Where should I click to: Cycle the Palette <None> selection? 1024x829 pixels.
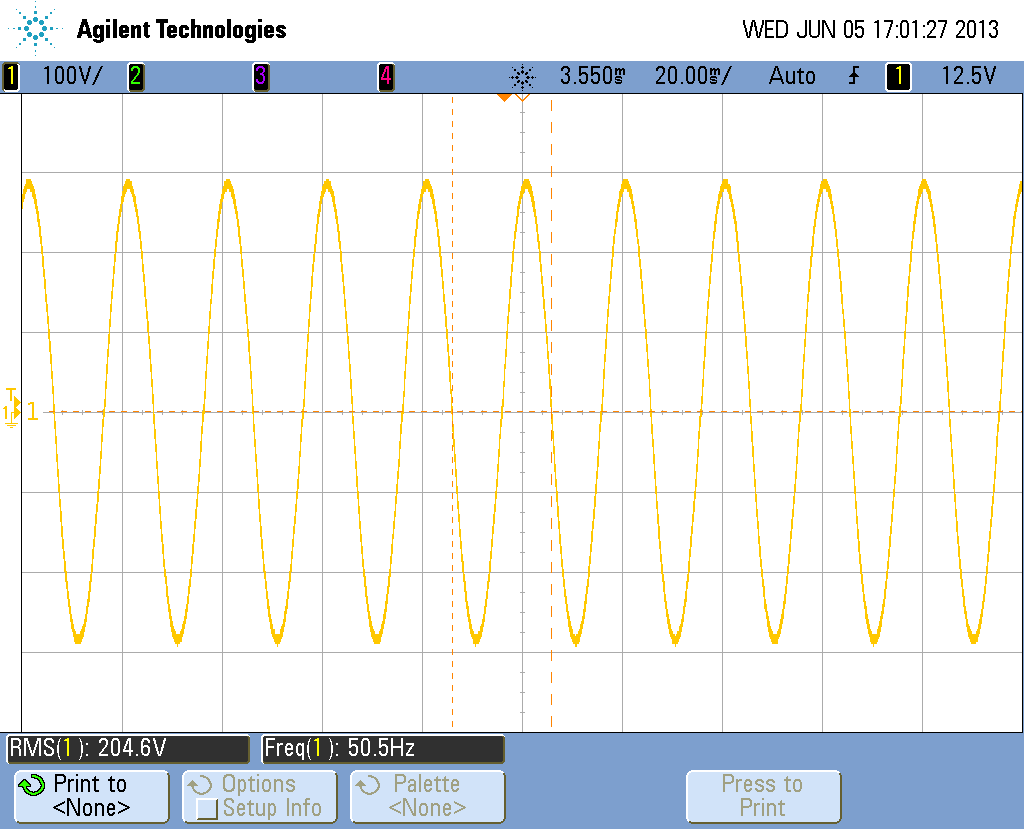pos(427,796)
